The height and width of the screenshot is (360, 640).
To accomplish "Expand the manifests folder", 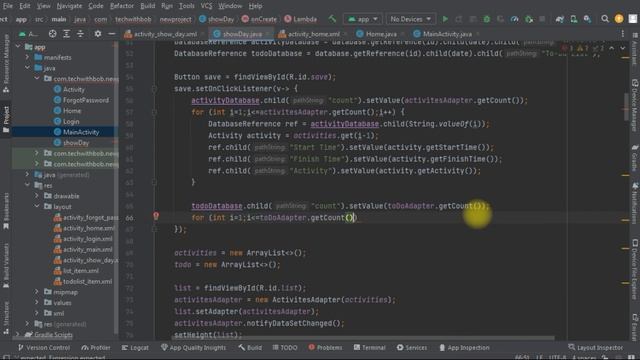I will point(28,58).
